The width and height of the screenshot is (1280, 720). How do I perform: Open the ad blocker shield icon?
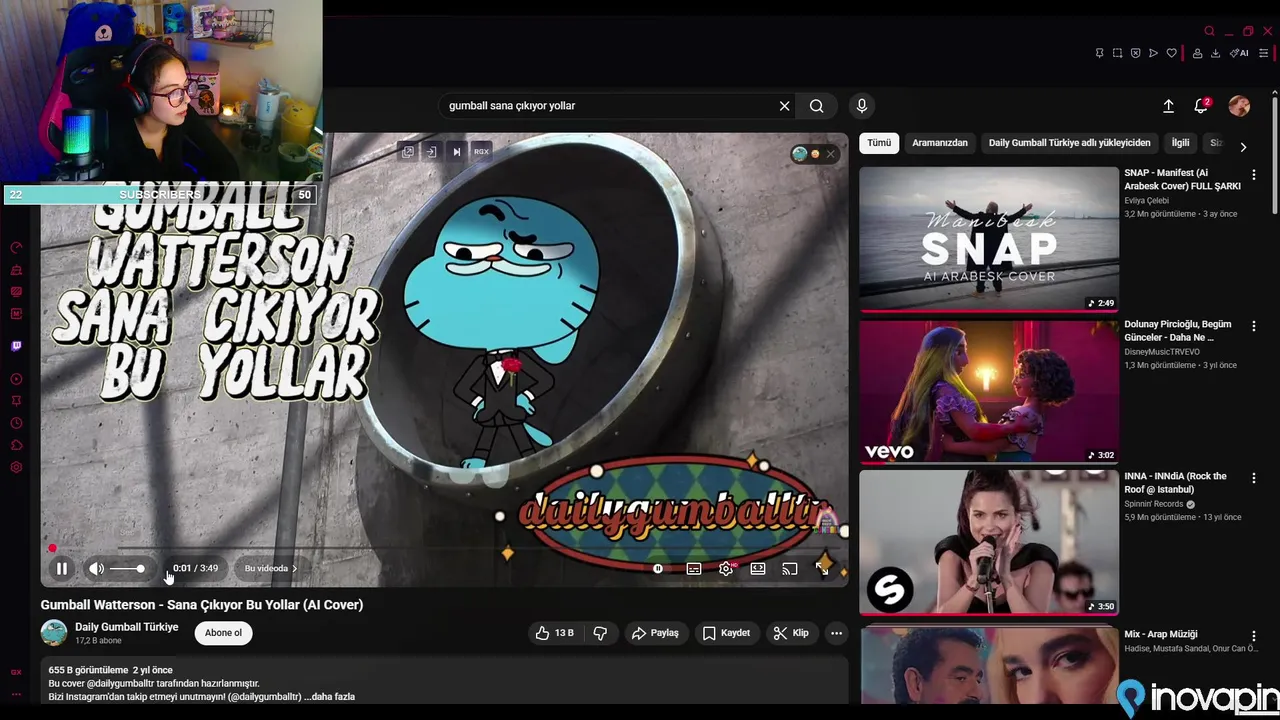(1135, 53)
